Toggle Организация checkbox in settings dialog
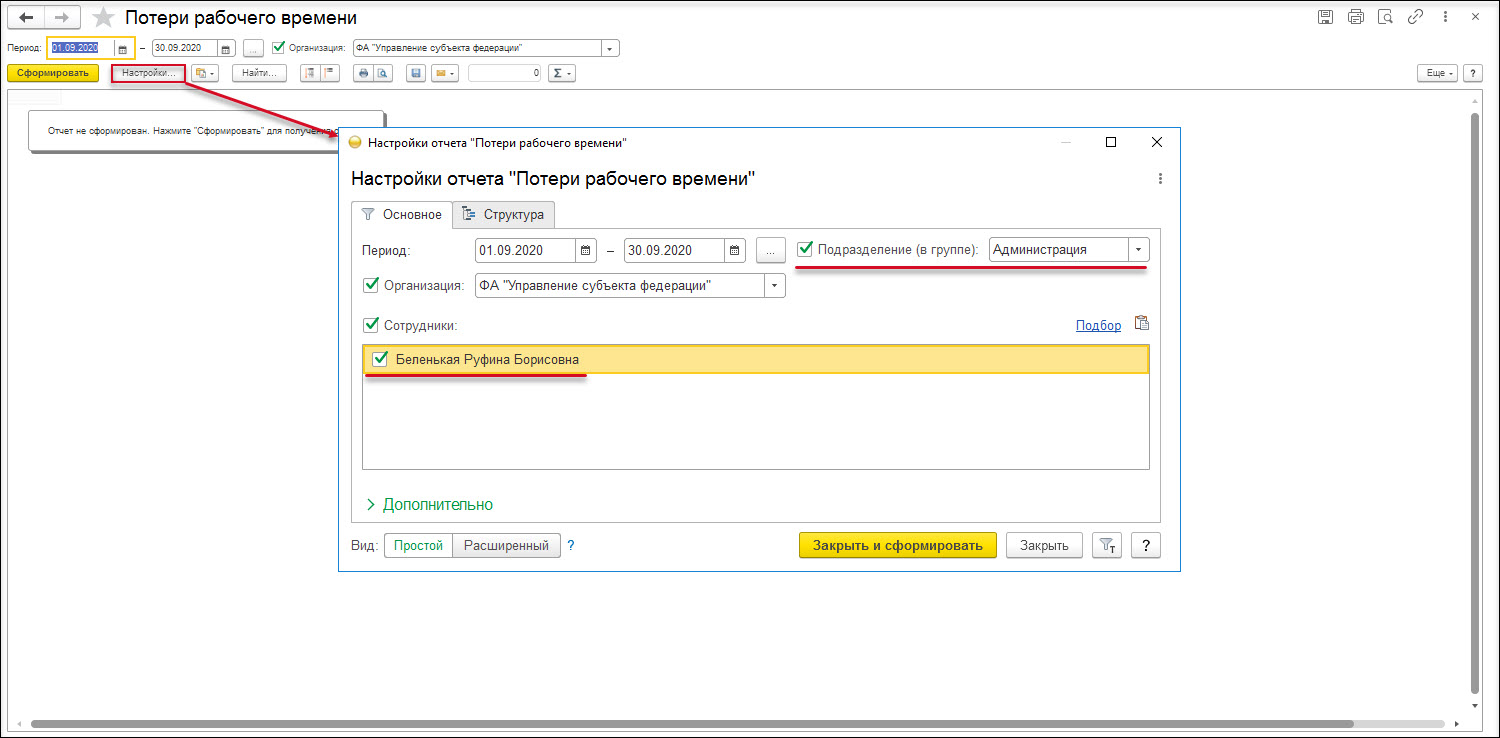The width and height of the screenshot is (1500, 738). coord(371,285)
